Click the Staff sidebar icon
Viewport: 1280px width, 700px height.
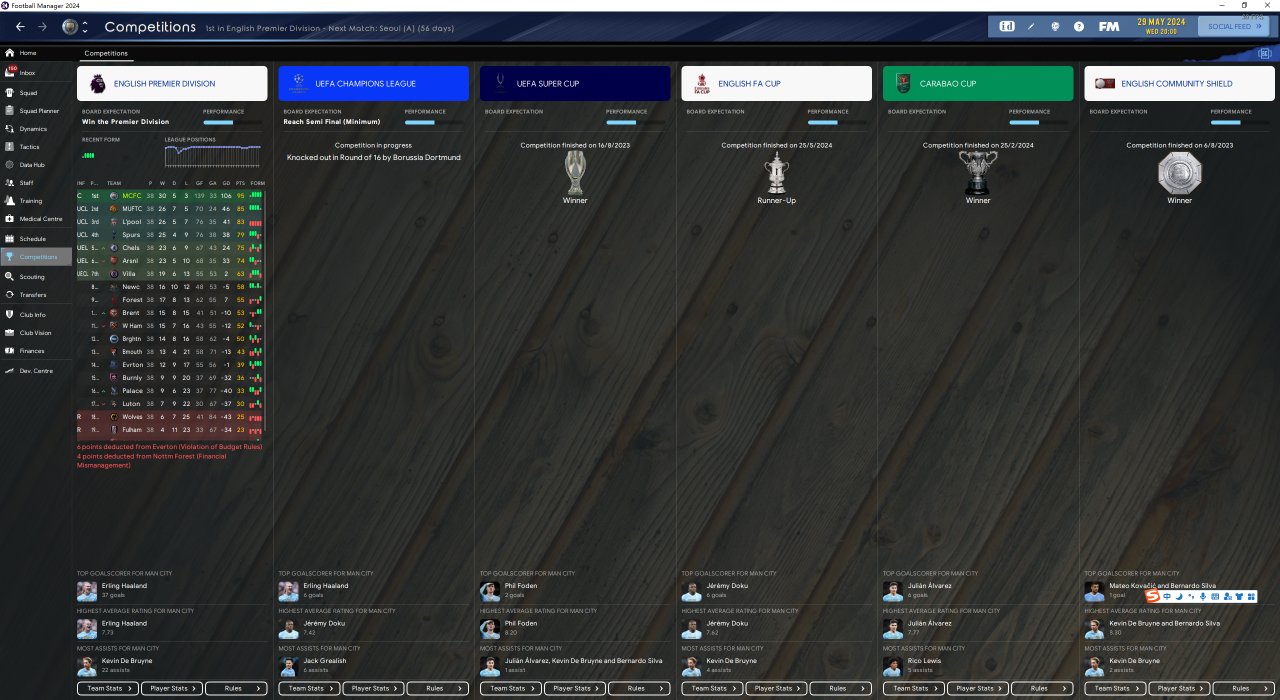pos(10,183)
